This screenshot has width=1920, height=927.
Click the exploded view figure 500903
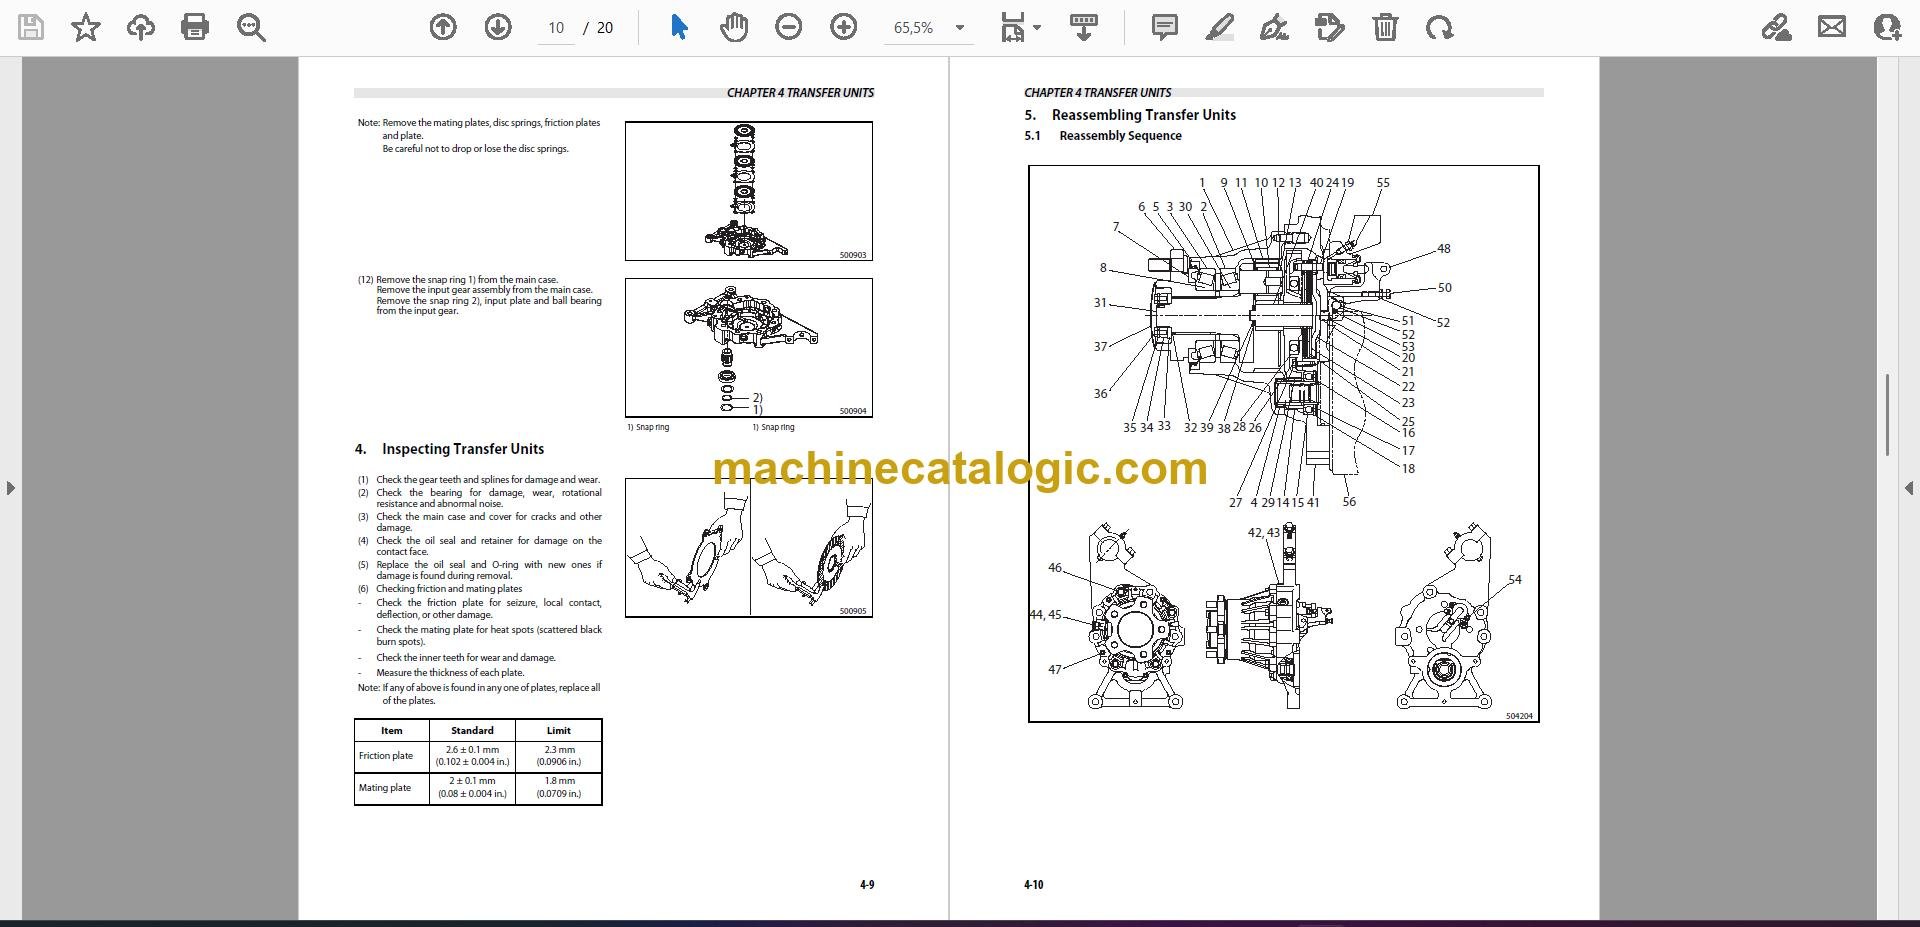(x=749, y=191)
